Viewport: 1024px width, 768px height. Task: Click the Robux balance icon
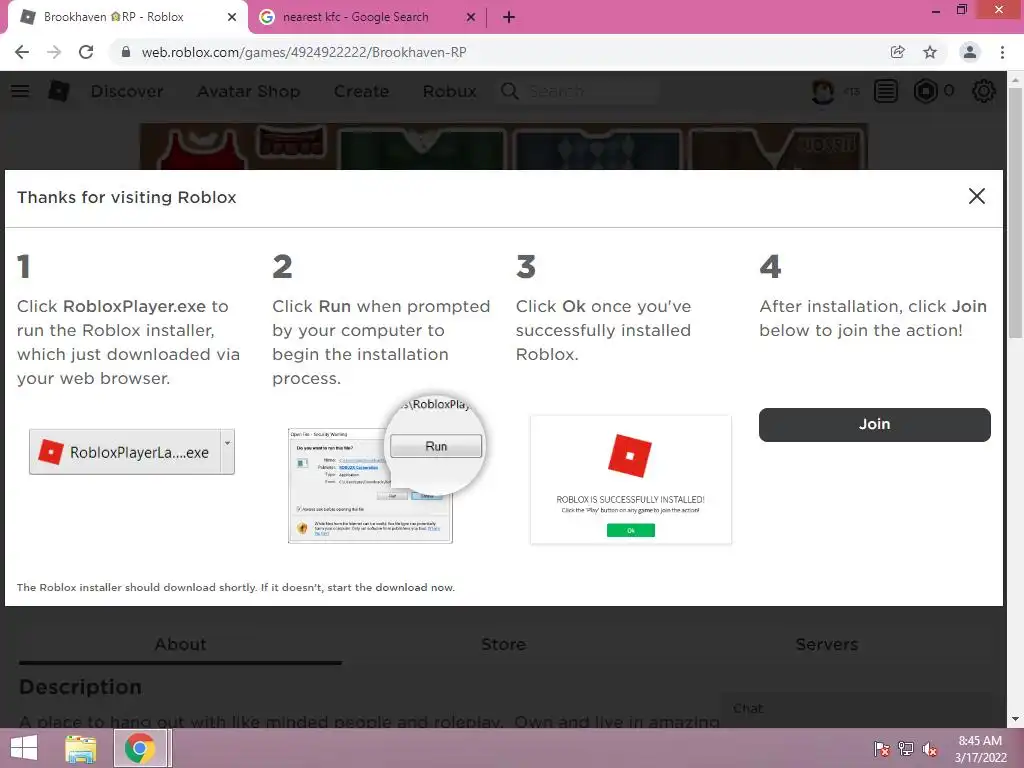[925, 91]
